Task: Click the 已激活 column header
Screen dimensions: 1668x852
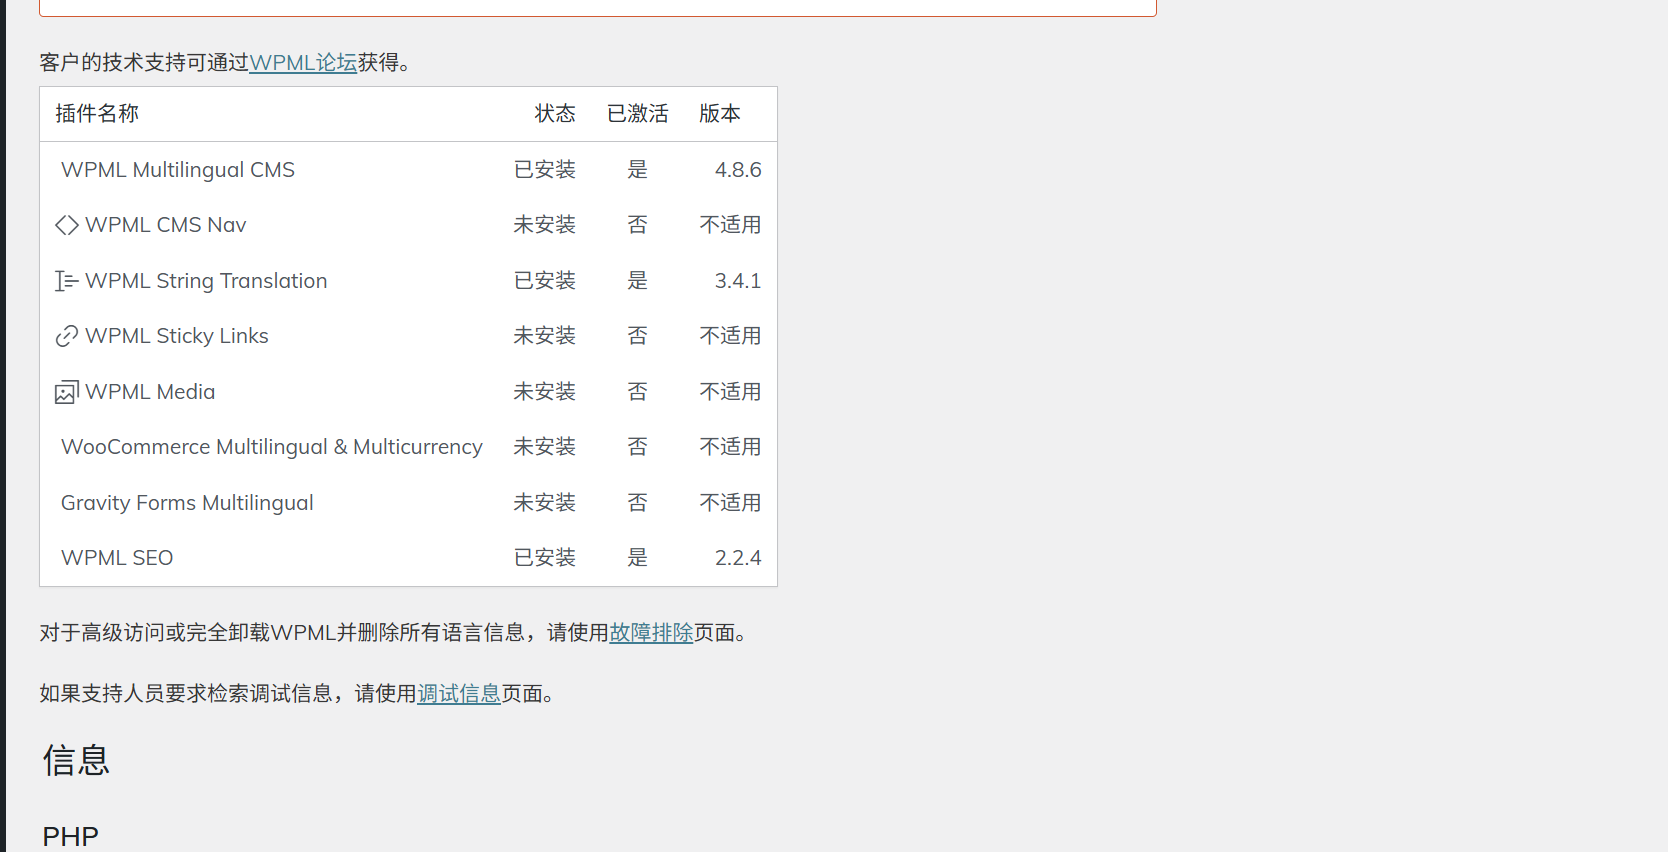Action: (x=638, y=114)
